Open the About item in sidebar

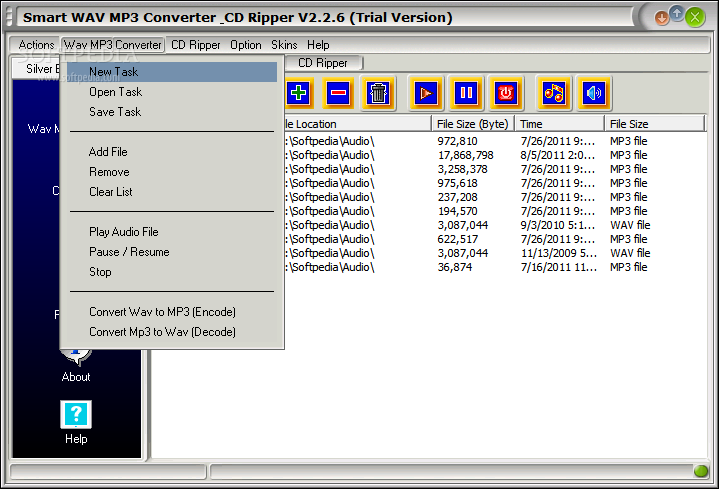tap(76, 377)
